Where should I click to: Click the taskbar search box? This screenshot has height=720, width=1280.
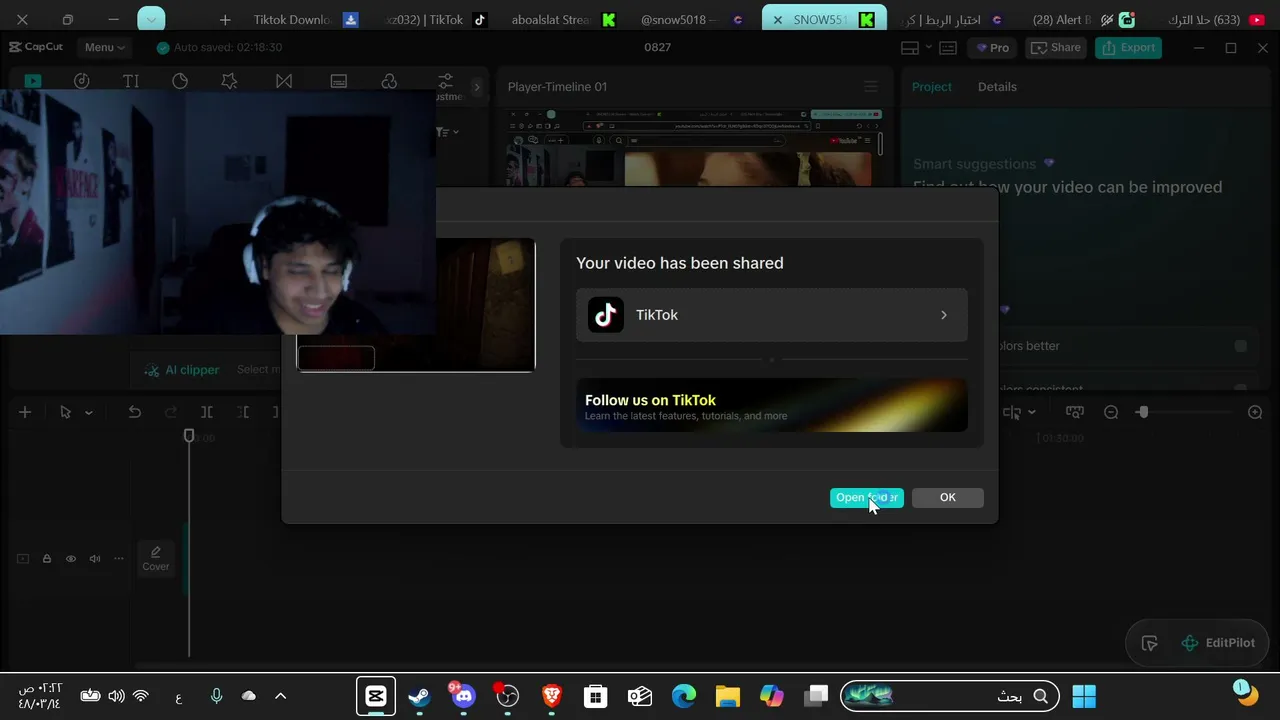[949, 696]
